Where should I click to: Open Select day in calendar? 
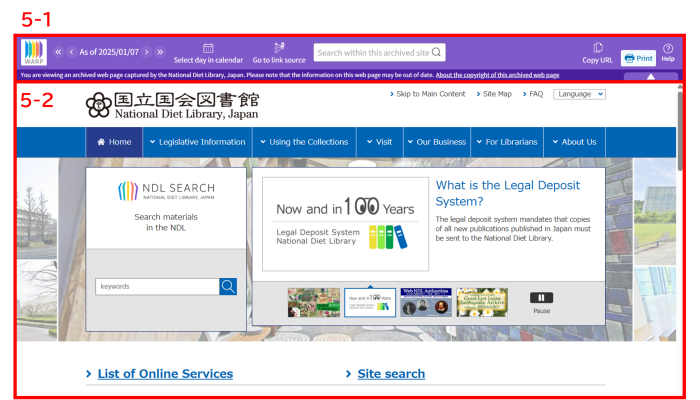208,54
